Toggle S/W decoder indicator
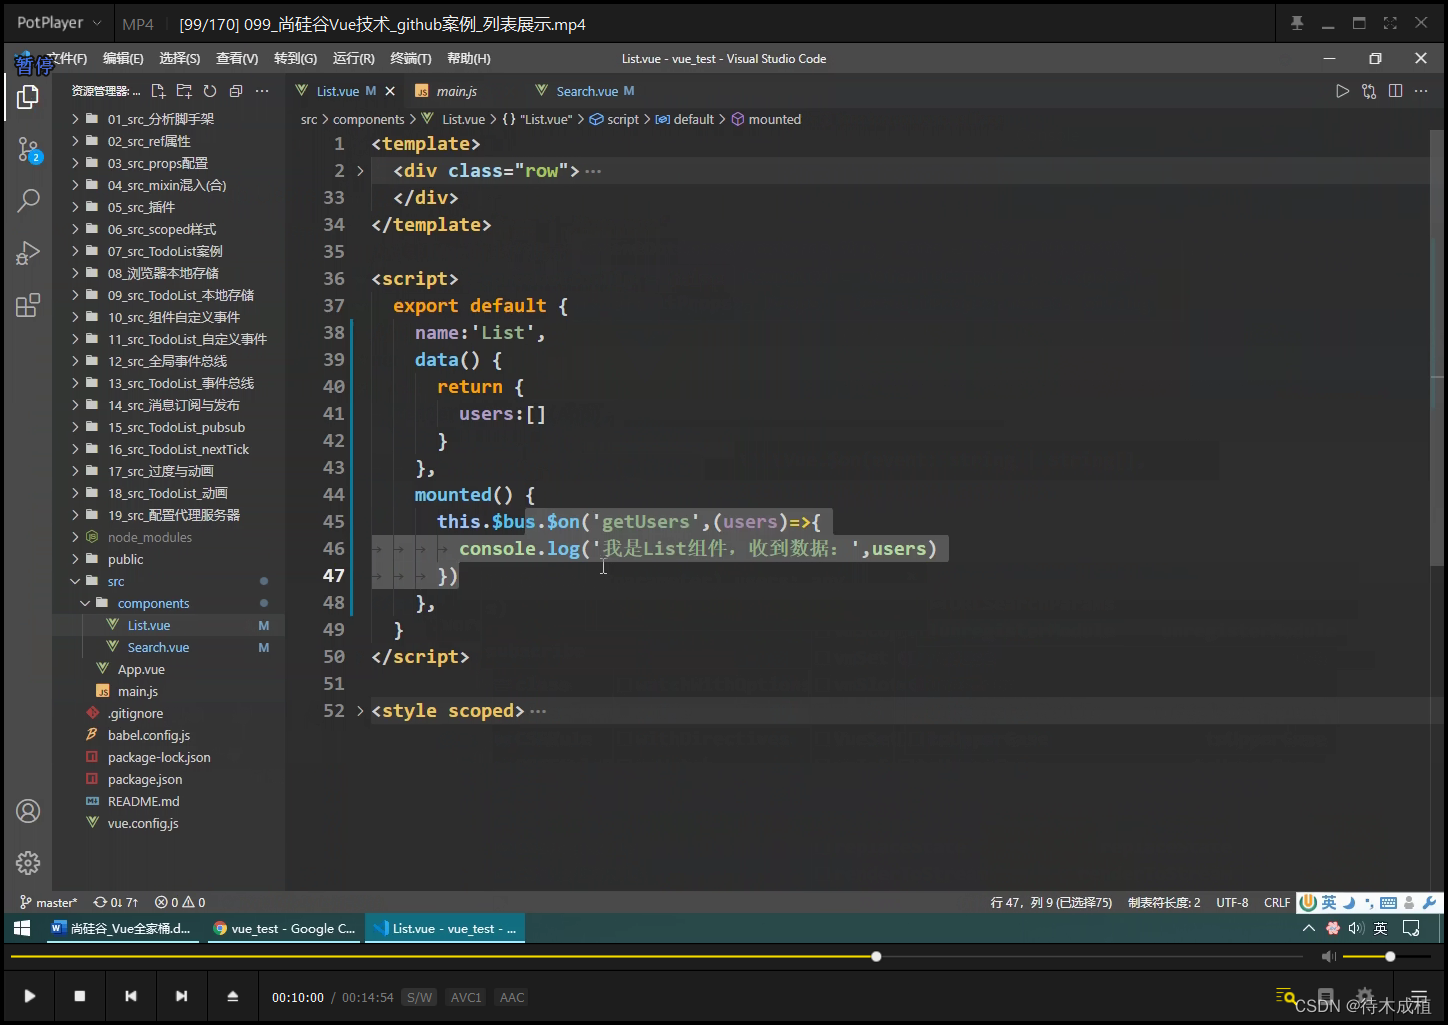This screenshot has width=1448, height=1025. click(x=419, y=997)
